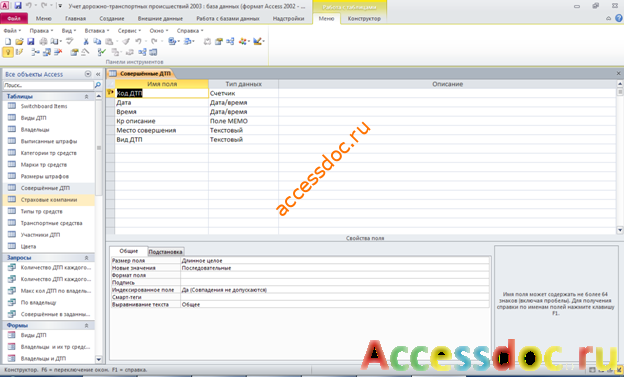The width and height of the screenshot is (624, 377).
Task: Toggle the Primary Key icon
Action: tap(8, 52)
